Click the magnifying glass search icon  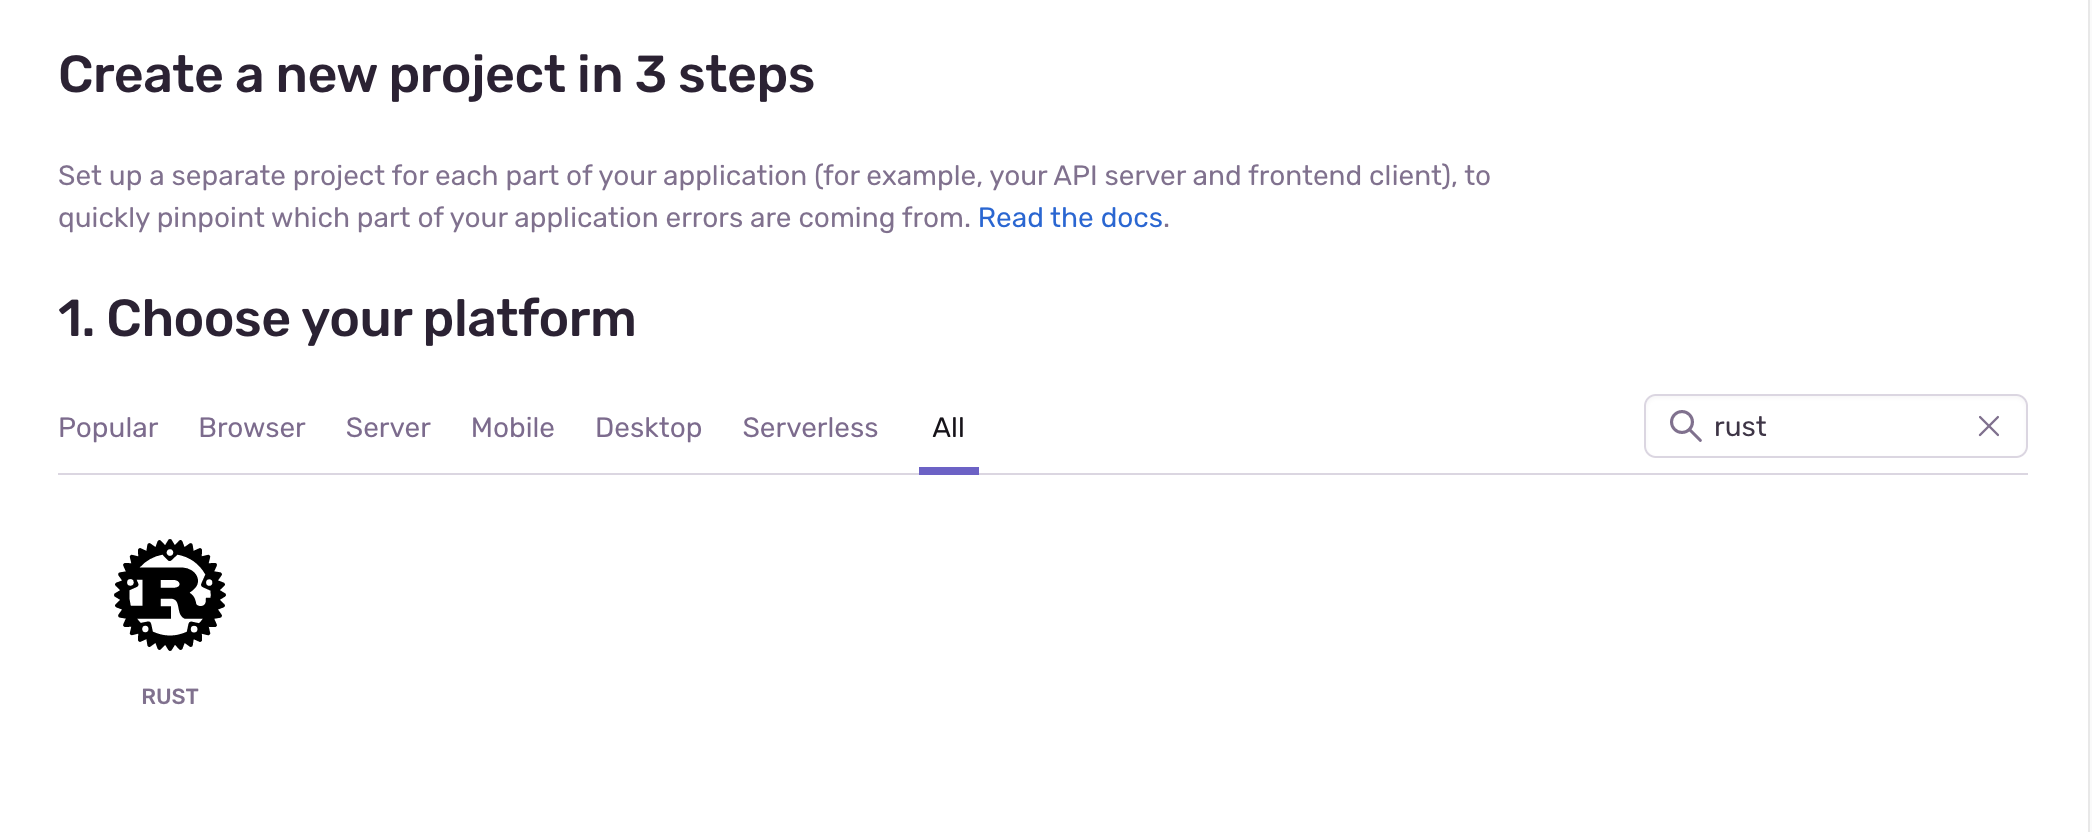click(1685, 426)
